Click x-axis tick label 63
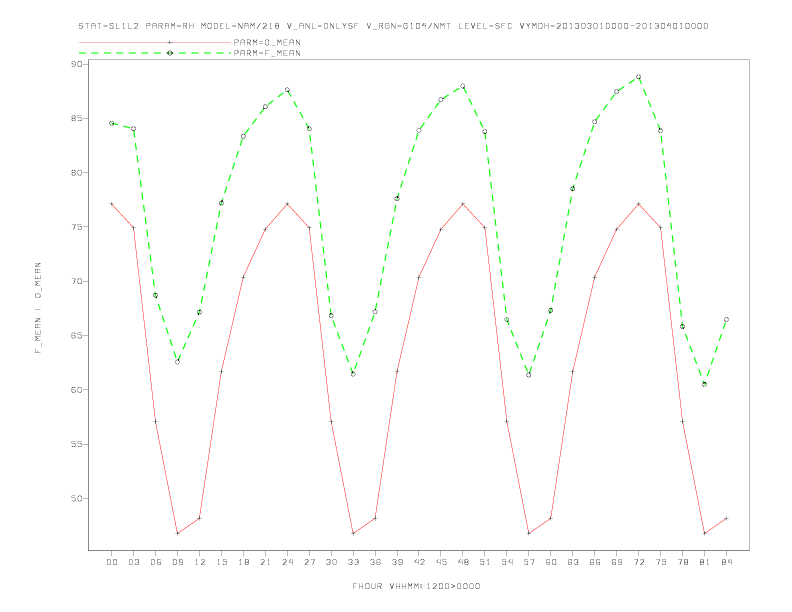 click(573, 562)
